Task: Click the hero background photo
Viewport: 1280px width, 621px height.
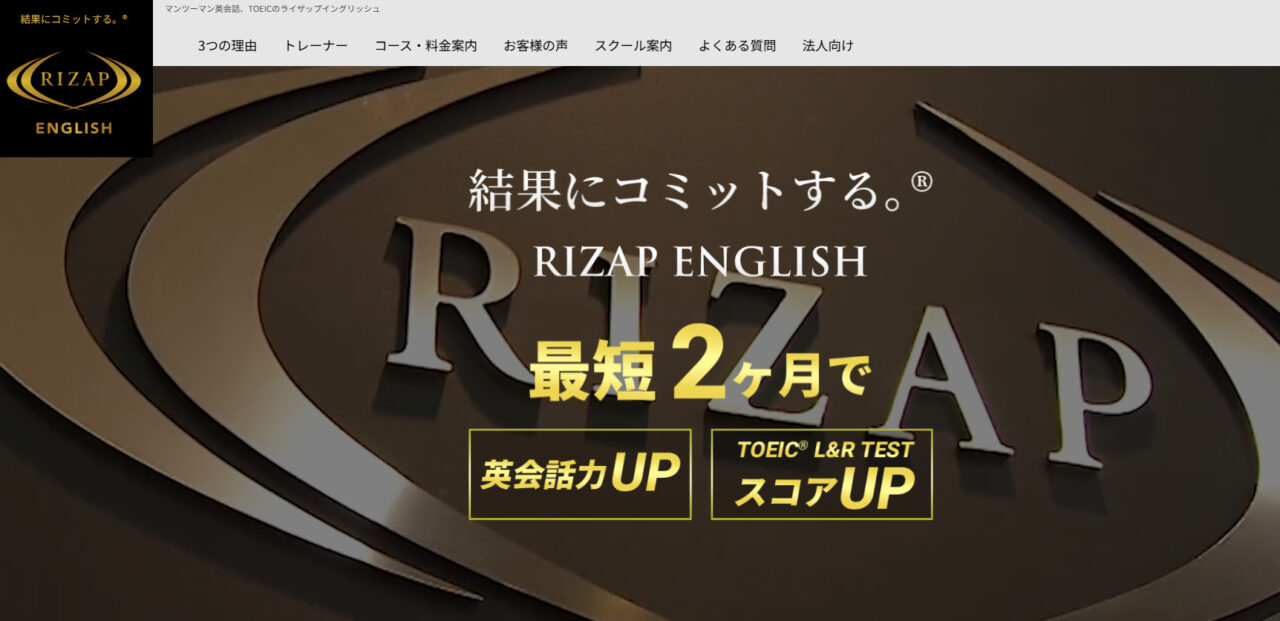Action: 250,550
